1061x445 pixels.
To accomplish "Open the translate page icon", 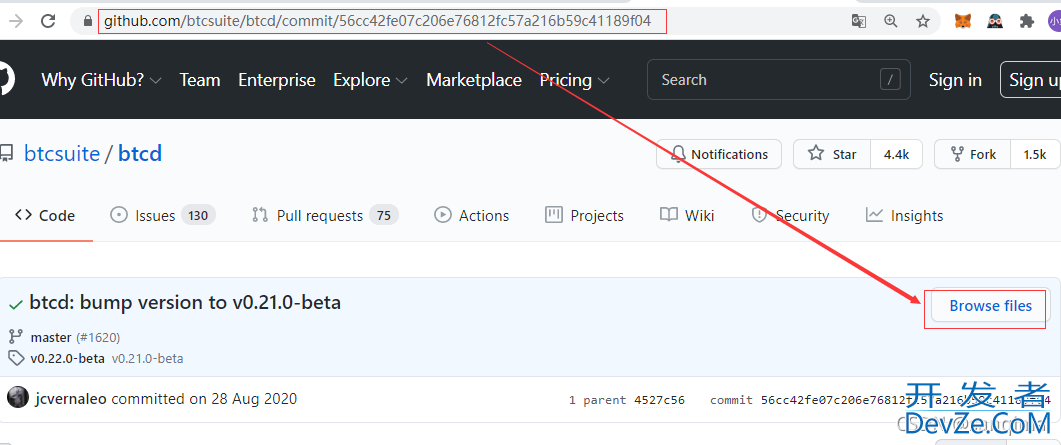I will 859,22.
